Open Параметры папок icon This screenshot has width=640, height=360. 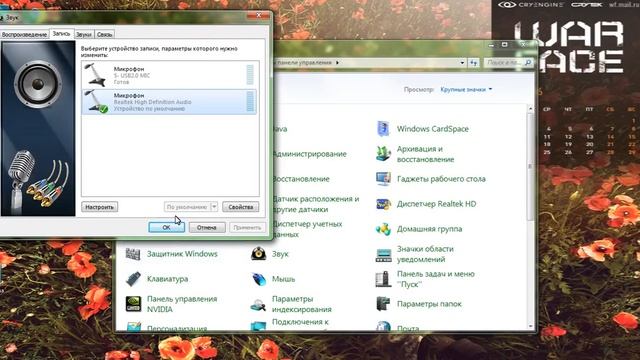pos(383,304)
